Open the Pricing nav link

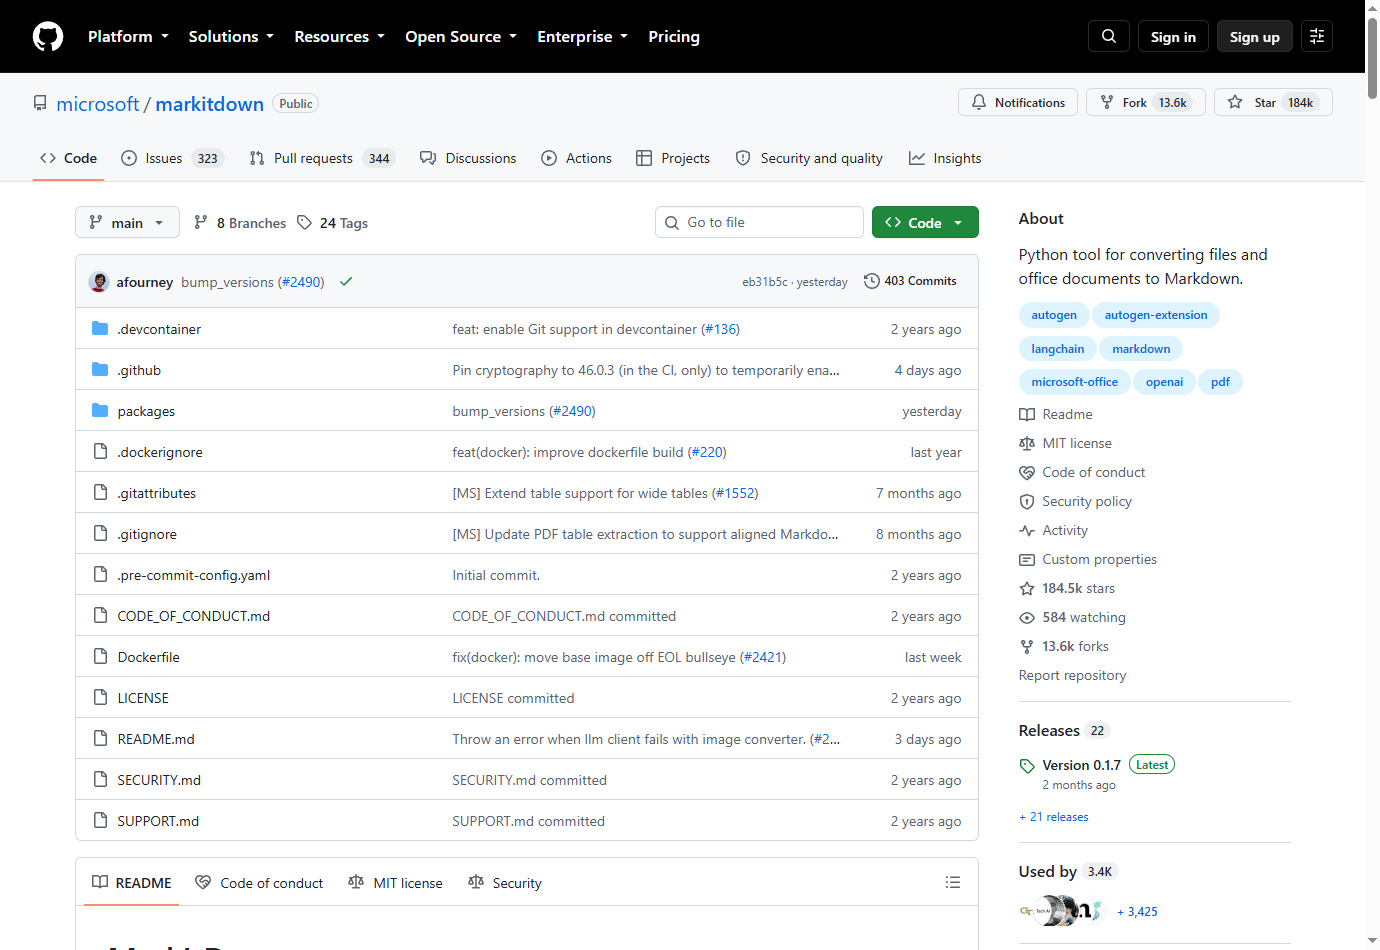pos(674,37)
